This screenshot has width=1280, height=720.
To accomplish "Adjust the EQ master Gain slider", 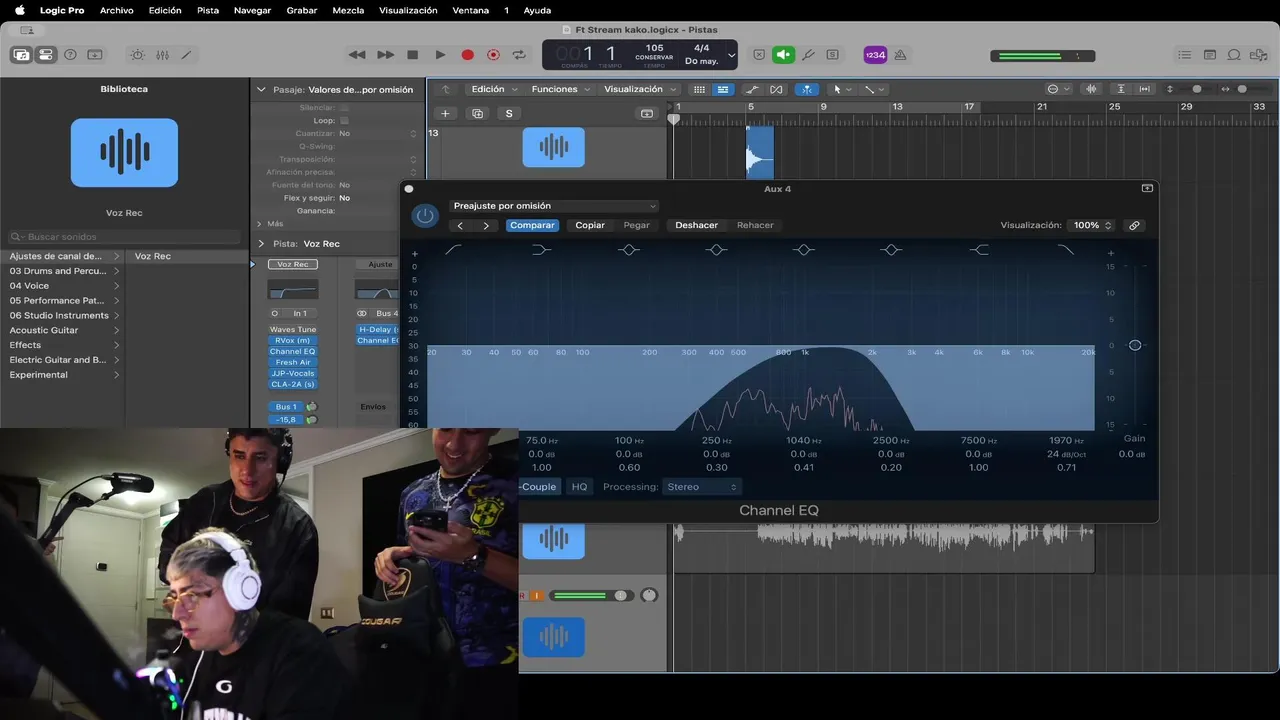I will (1135, 345).
